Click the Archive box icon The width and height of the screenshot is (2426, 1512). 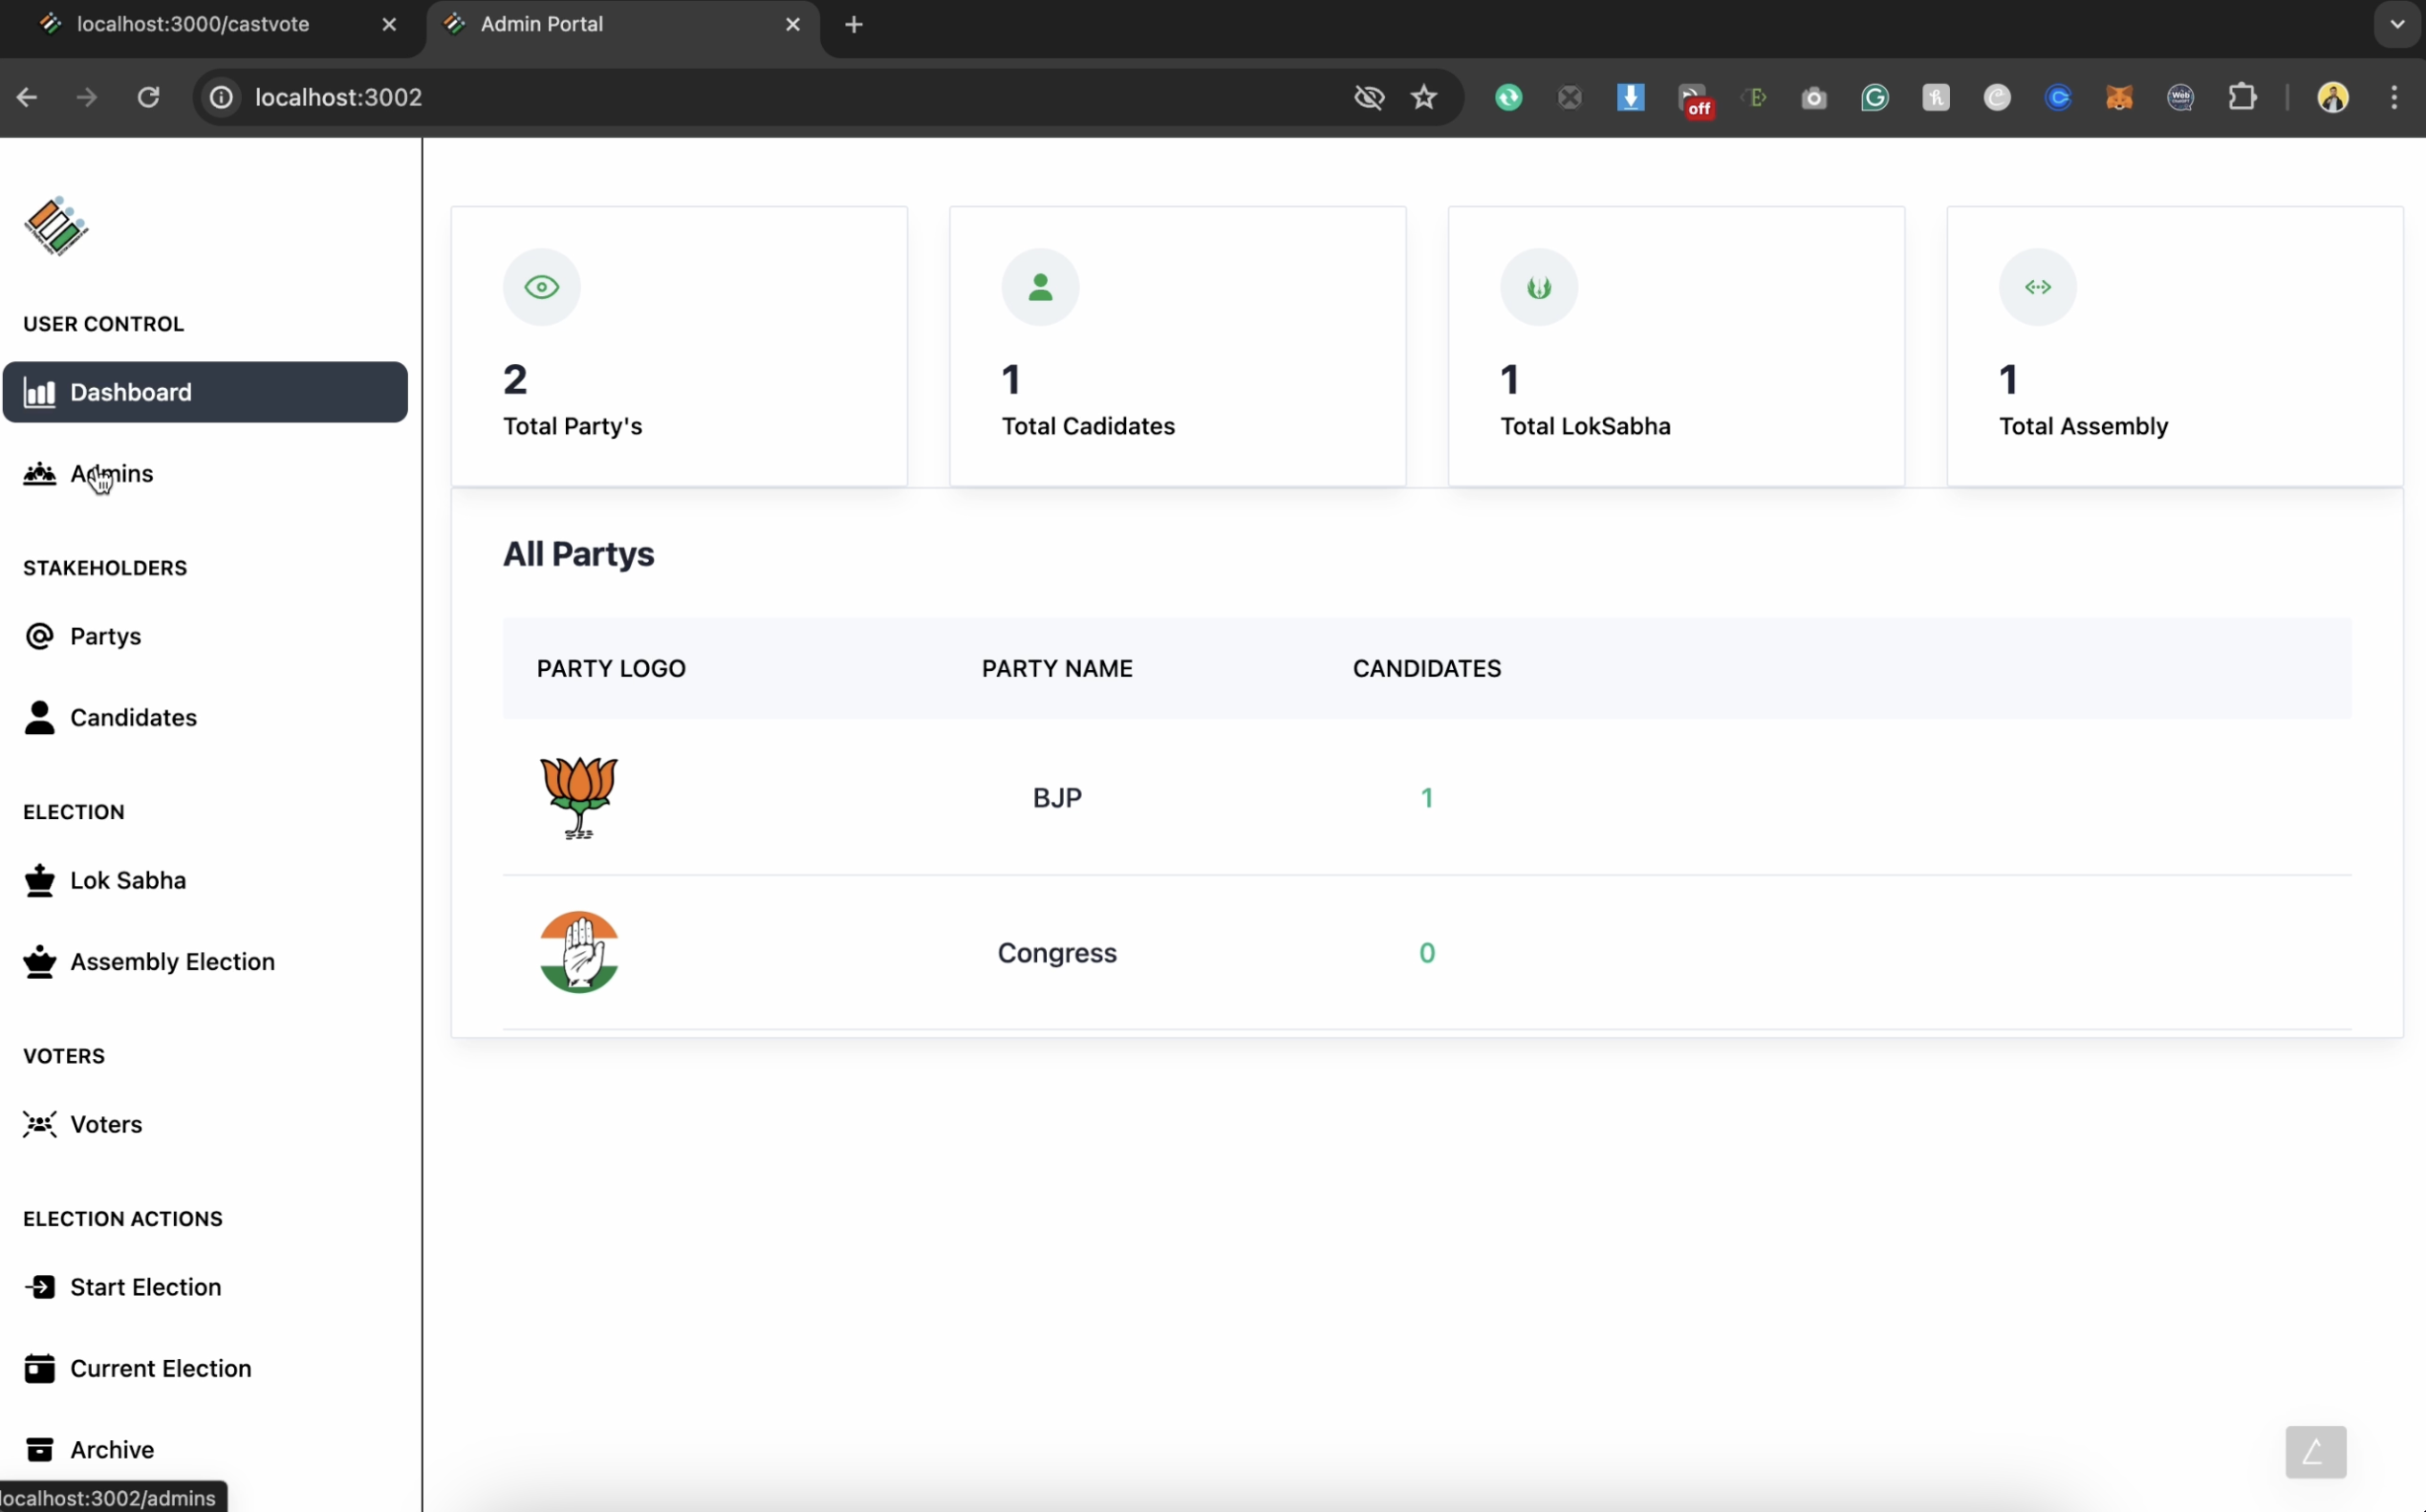[x=39, y=1449]
